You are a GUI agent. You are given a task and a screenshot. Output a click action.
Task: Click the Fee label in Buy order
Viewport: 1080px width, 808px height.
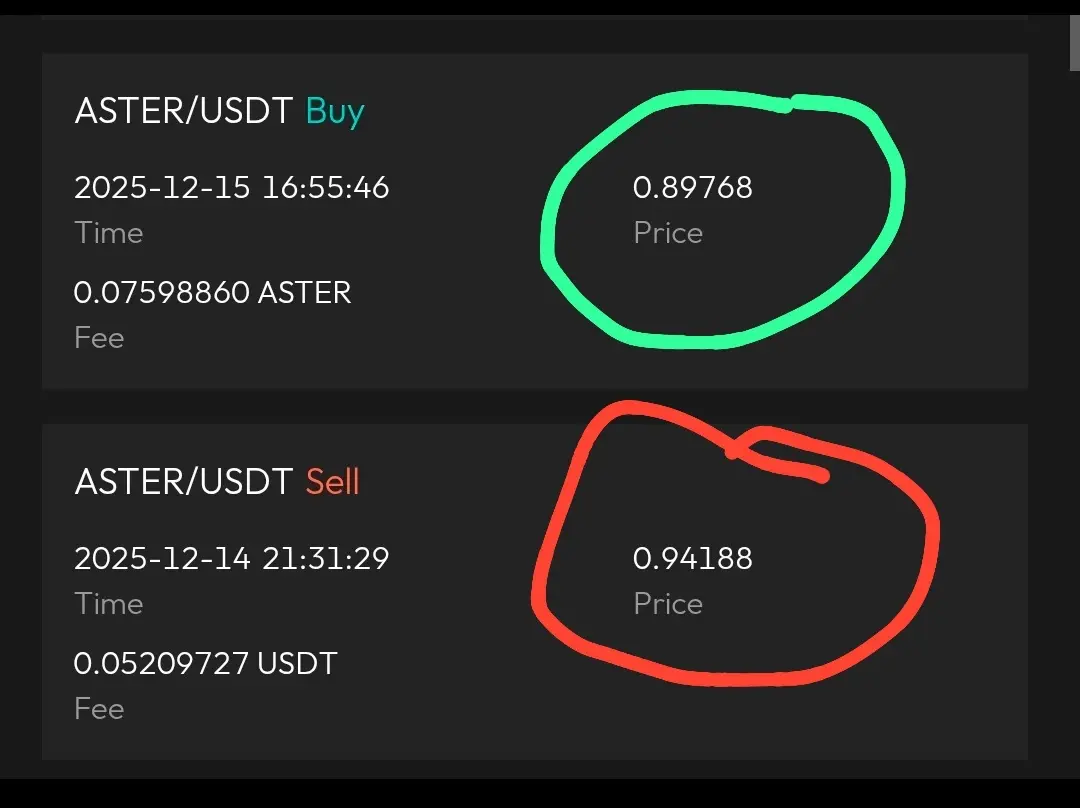coord(99,338)
